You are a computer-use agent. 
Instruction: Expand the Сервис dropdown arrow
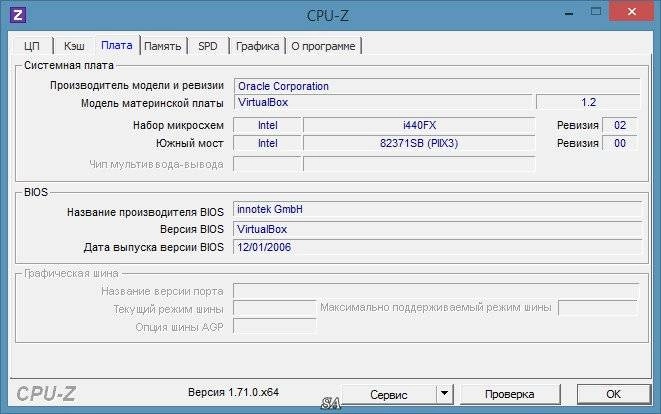pyautogui.click(x=444, y=394)
